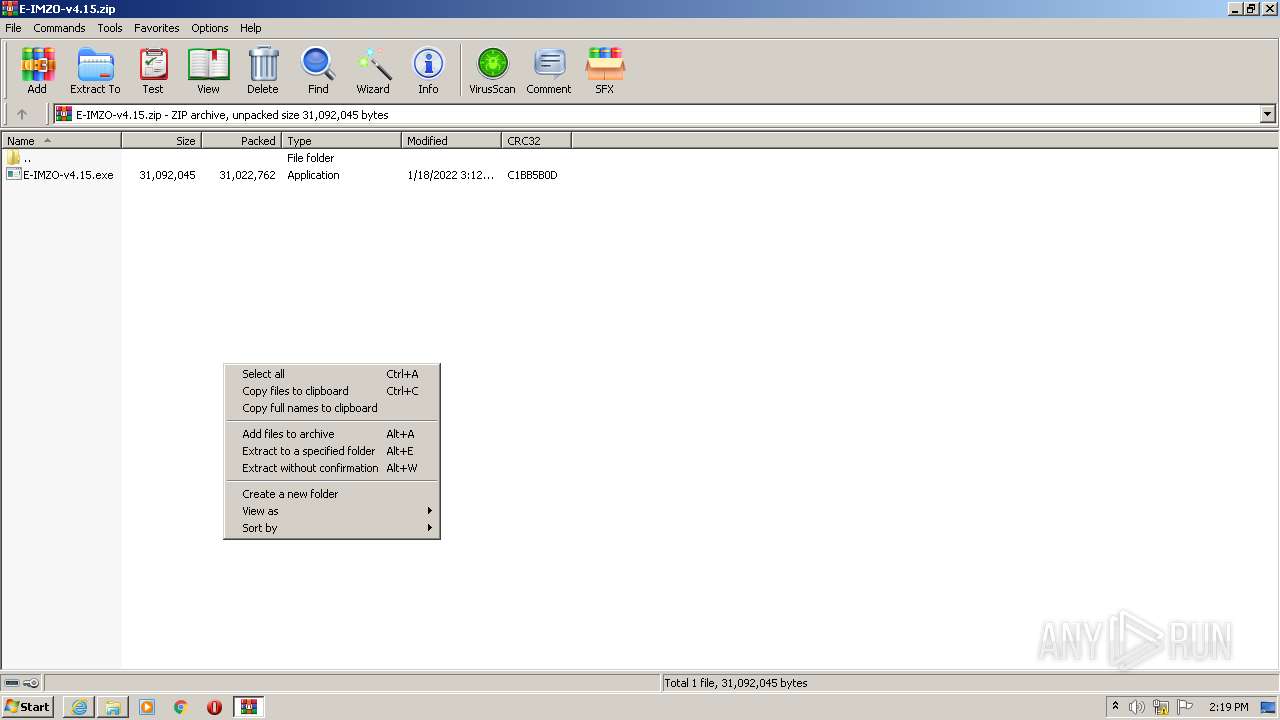Click the volume speaker tray icon

pyautogui.click(x=1137, y=707)
